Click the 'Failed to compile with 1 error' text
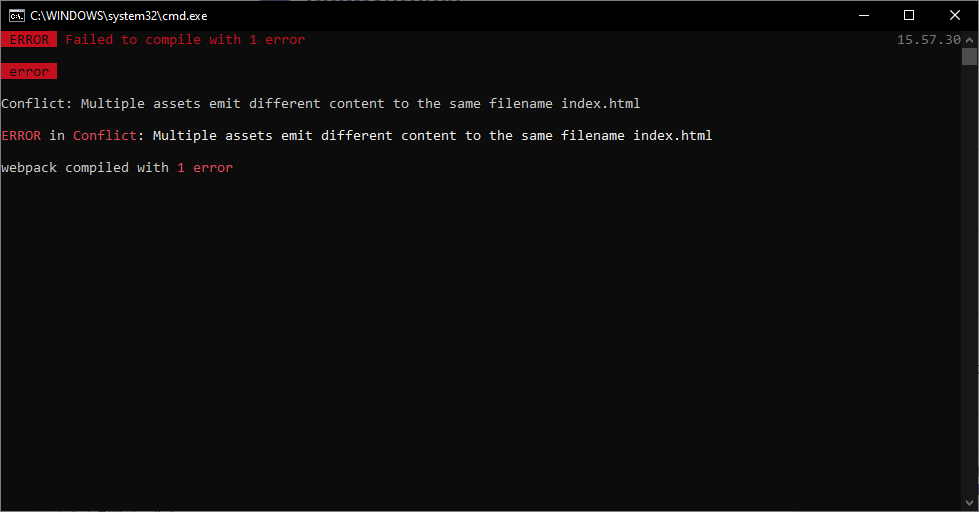The height and width of the screenshot is (512, 979). click(185, 40)
